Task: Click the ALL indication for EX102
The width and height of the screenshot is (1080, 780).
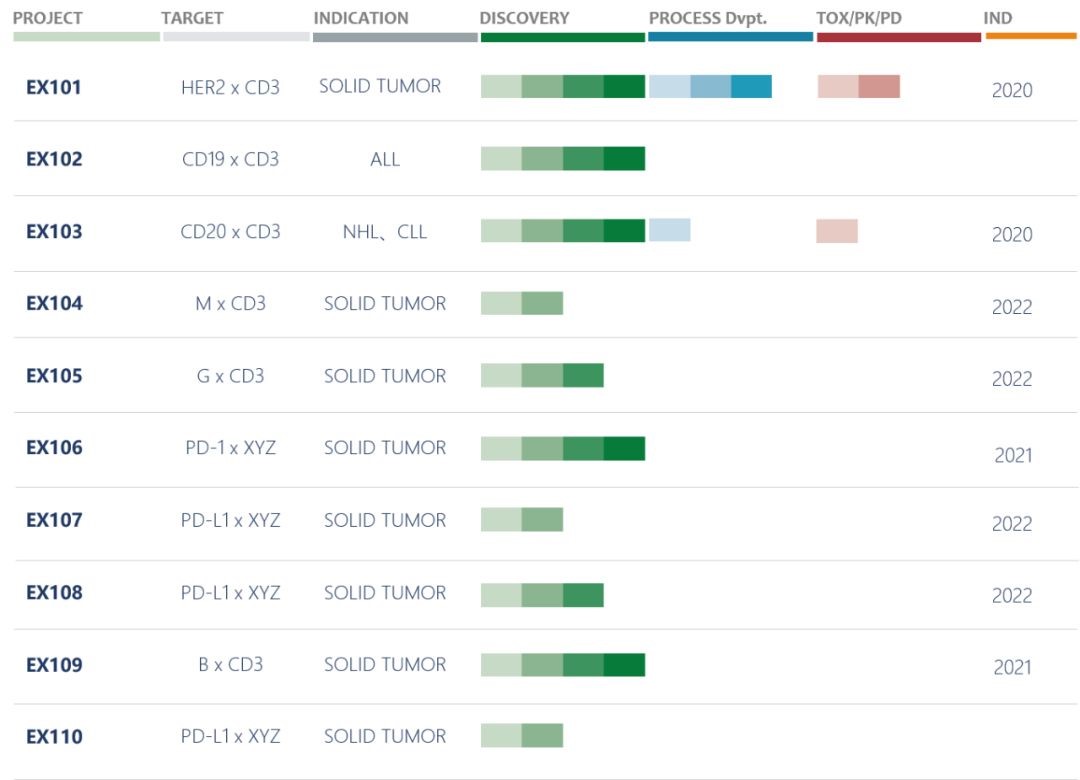Action: pos(385,159)
